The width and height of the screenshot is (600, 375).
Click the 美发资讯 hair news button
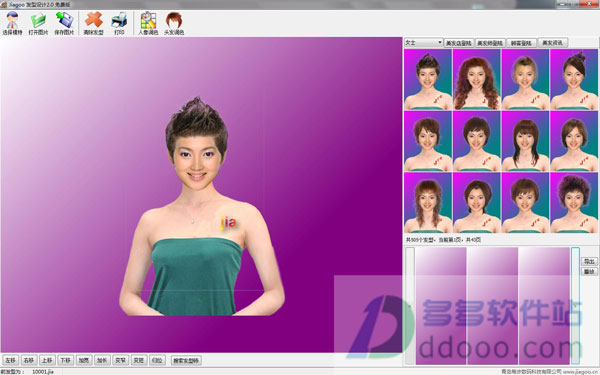pos(553,43)
